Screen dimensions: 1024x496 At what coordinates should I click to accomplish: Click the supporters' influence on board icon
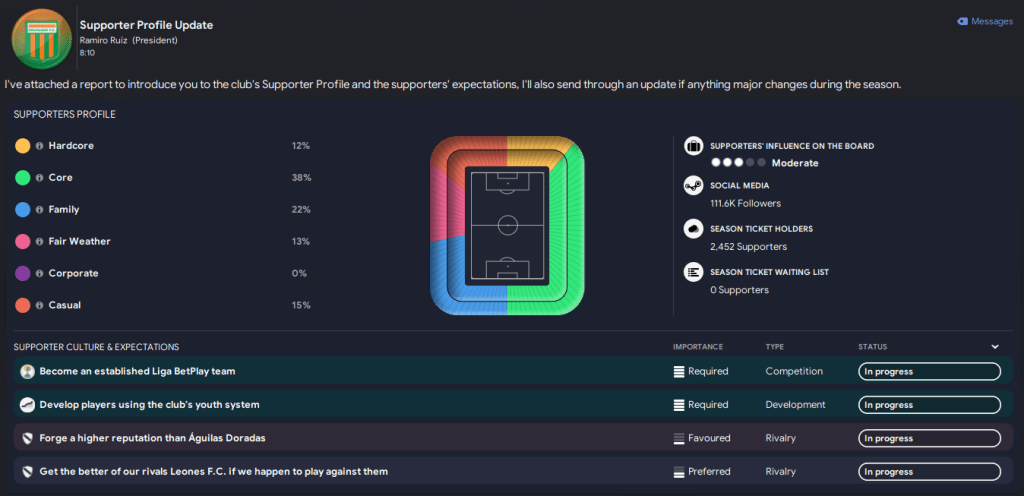[693, 146]
